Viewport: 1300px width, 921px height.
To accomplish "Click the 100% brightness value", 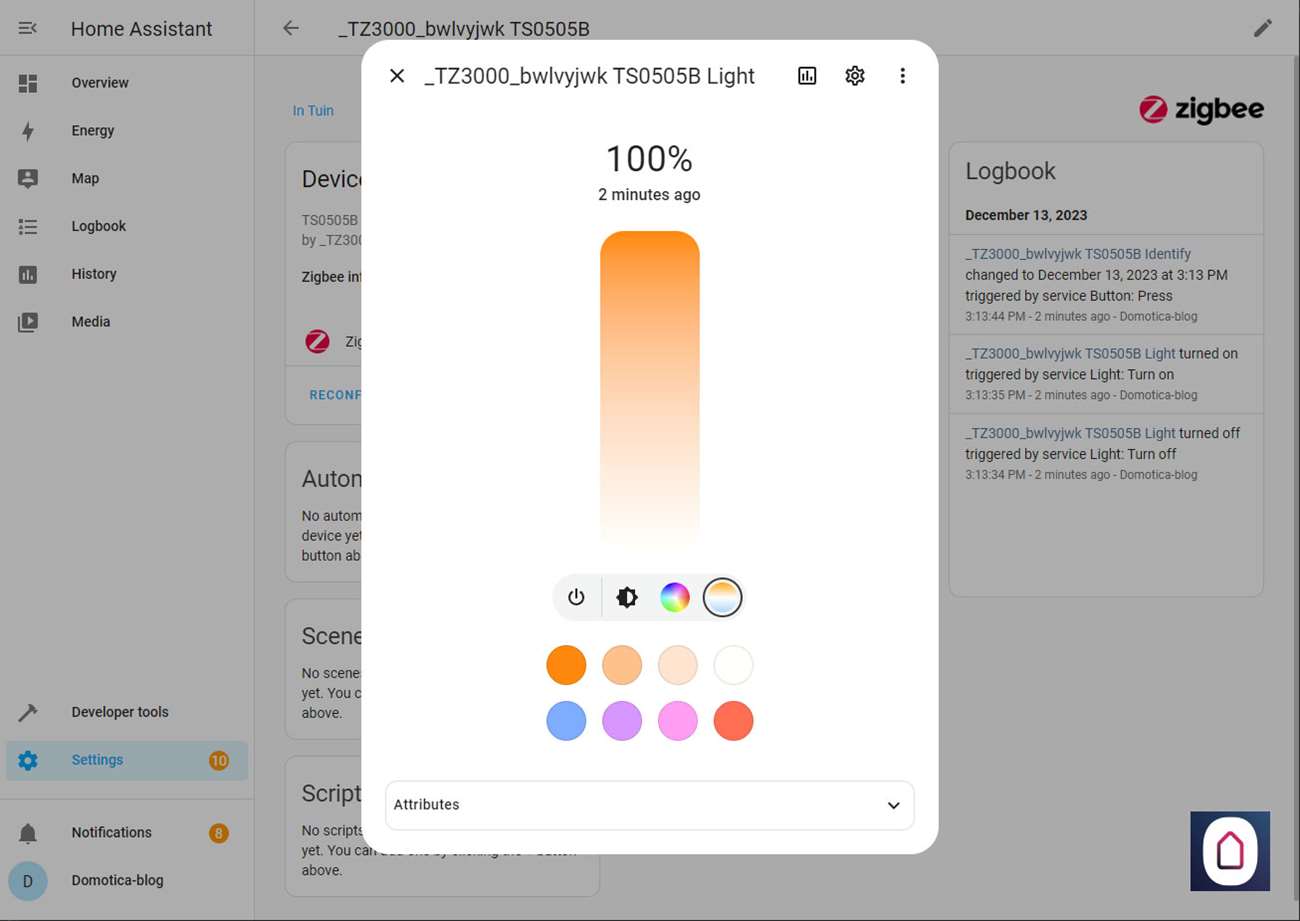I will point(649,159).
